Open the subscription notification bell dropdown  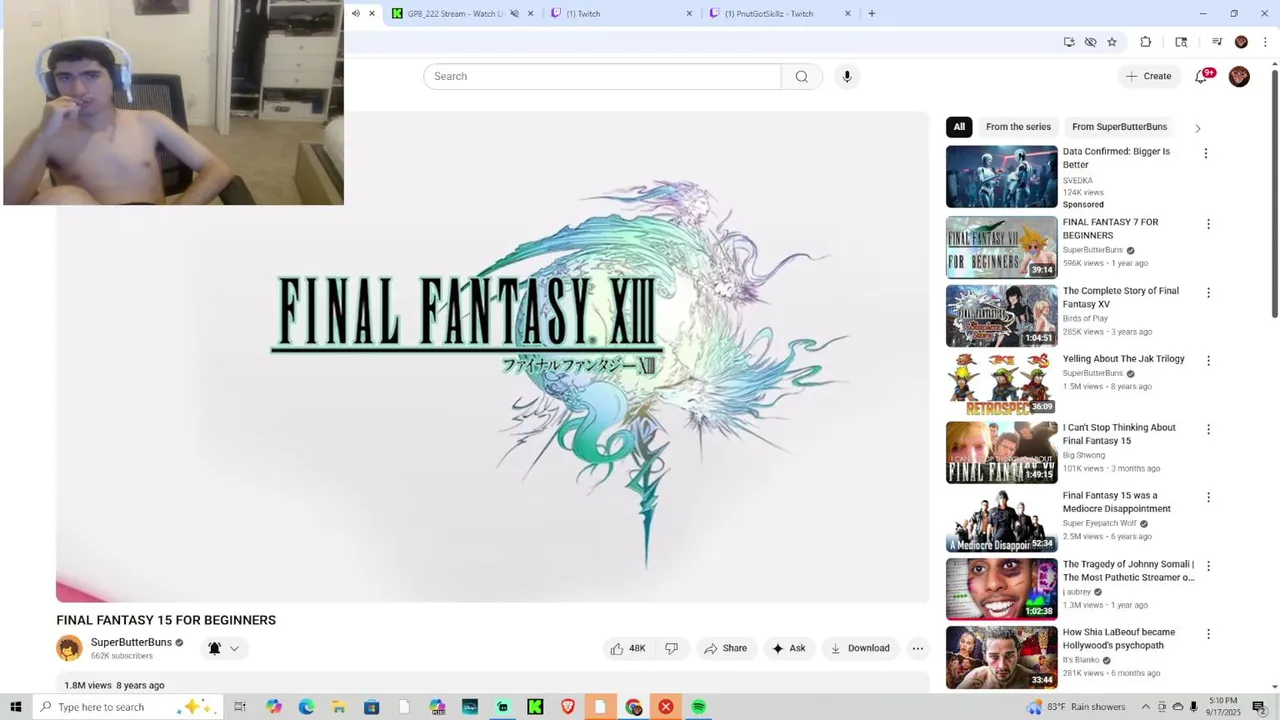coord(224,648)
